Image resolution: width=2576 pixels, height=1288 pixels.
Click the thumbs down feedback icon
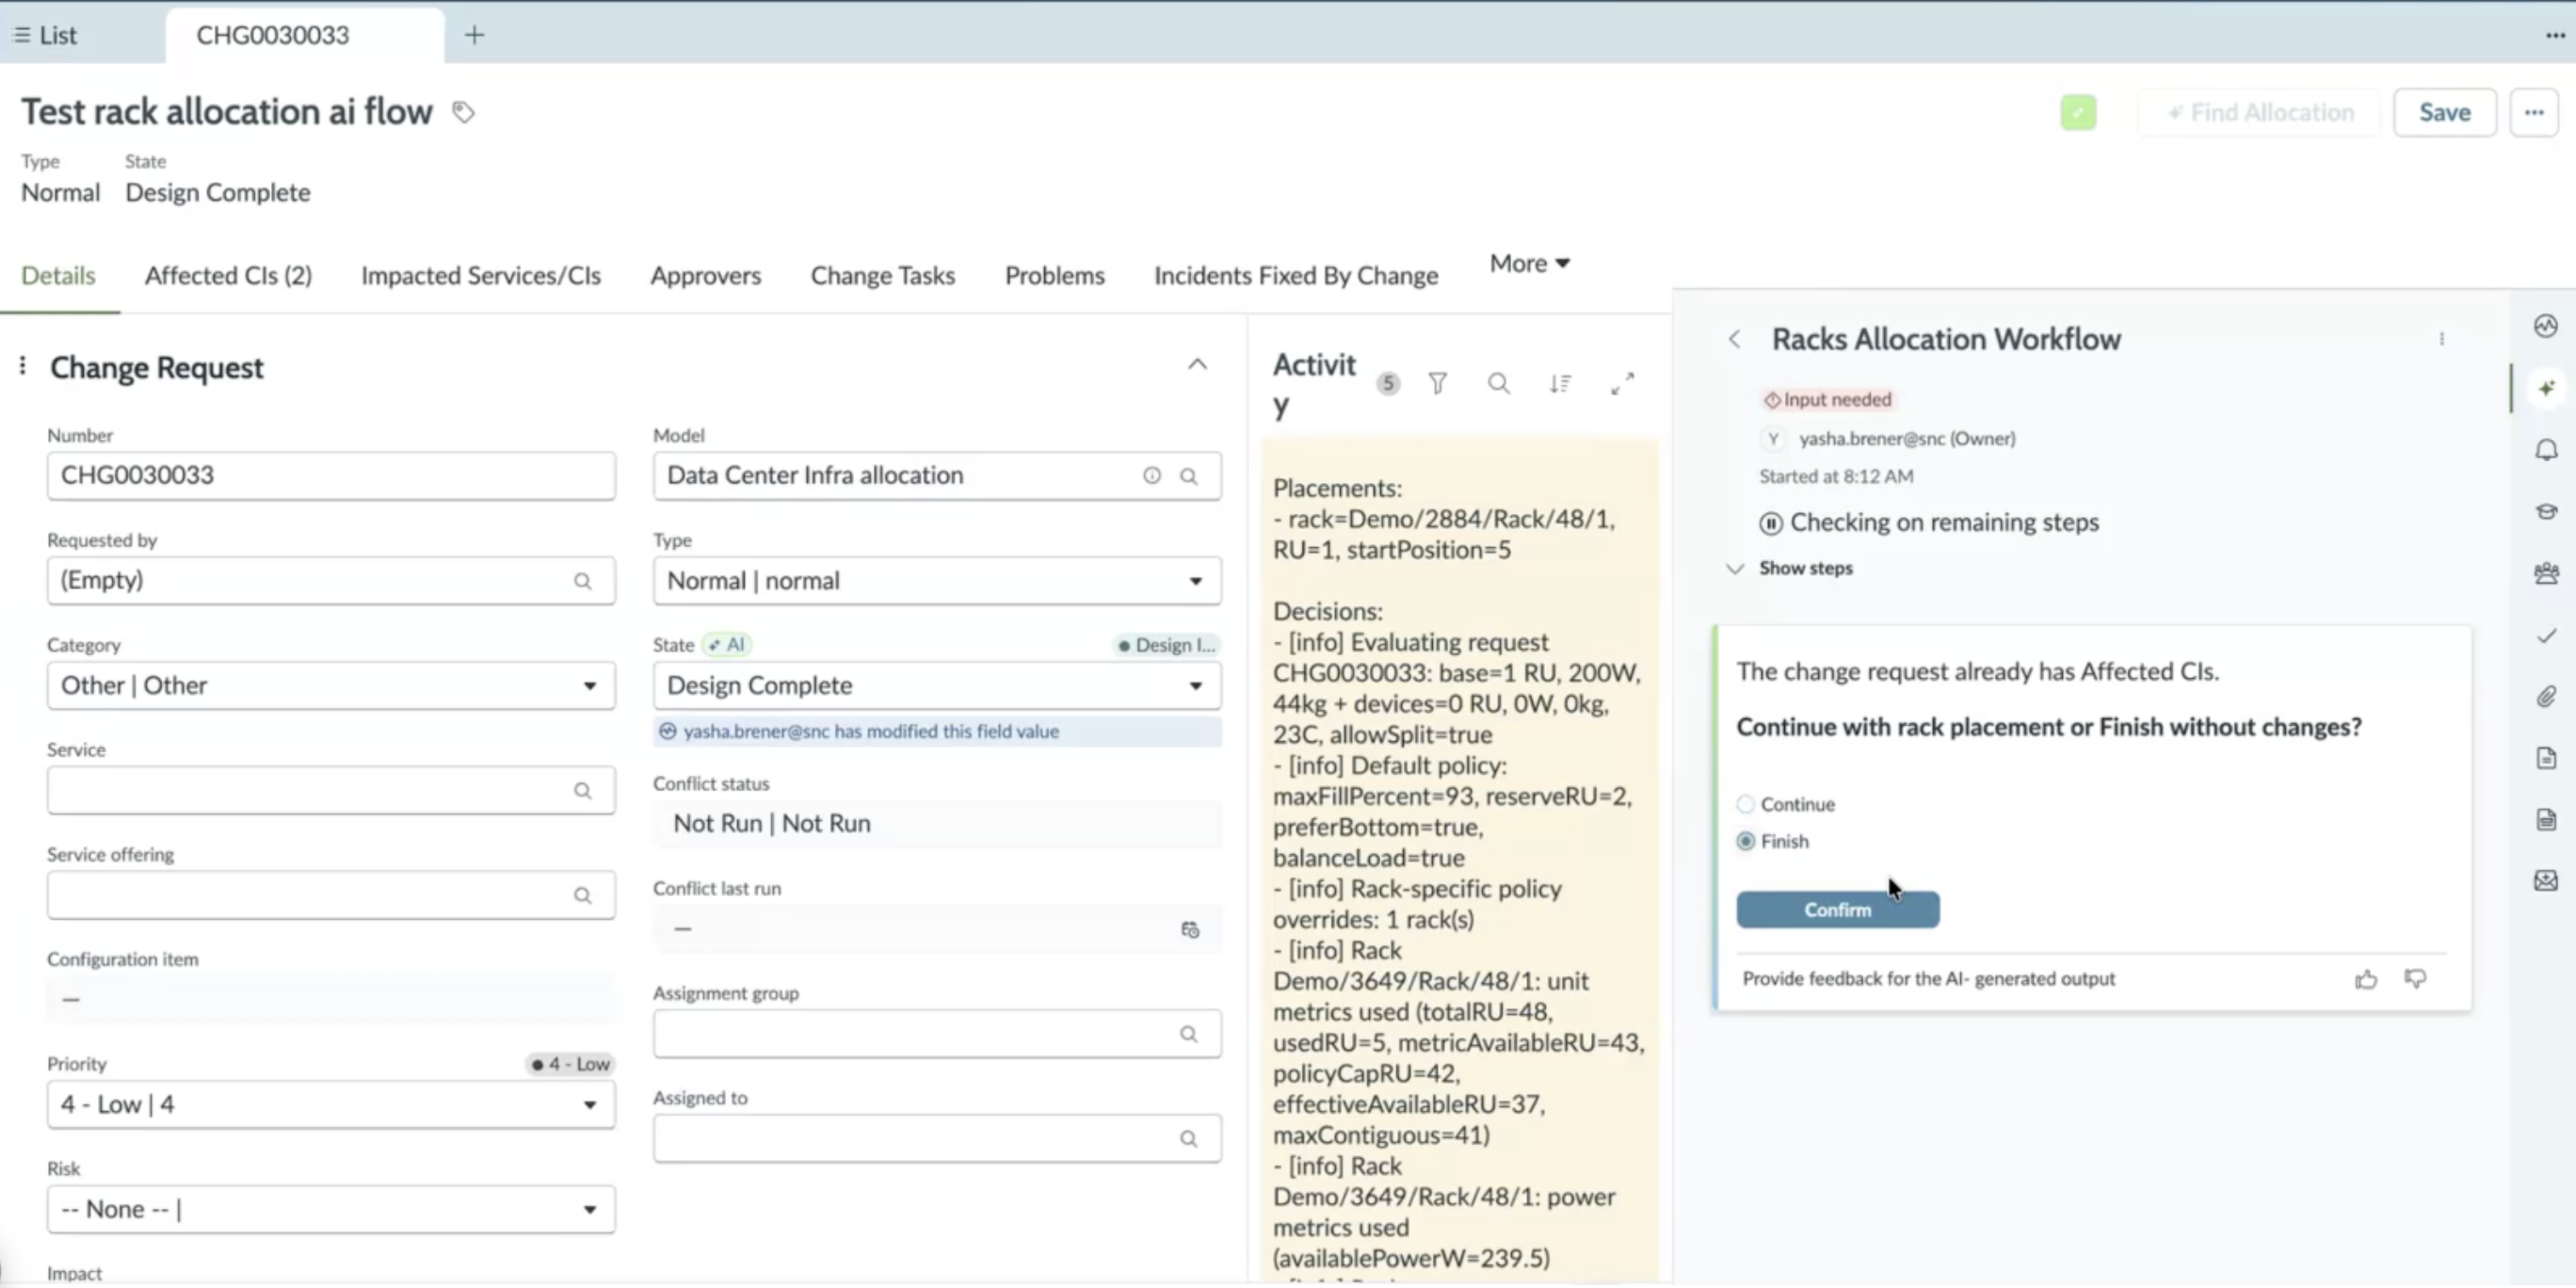pos(2415,979)
